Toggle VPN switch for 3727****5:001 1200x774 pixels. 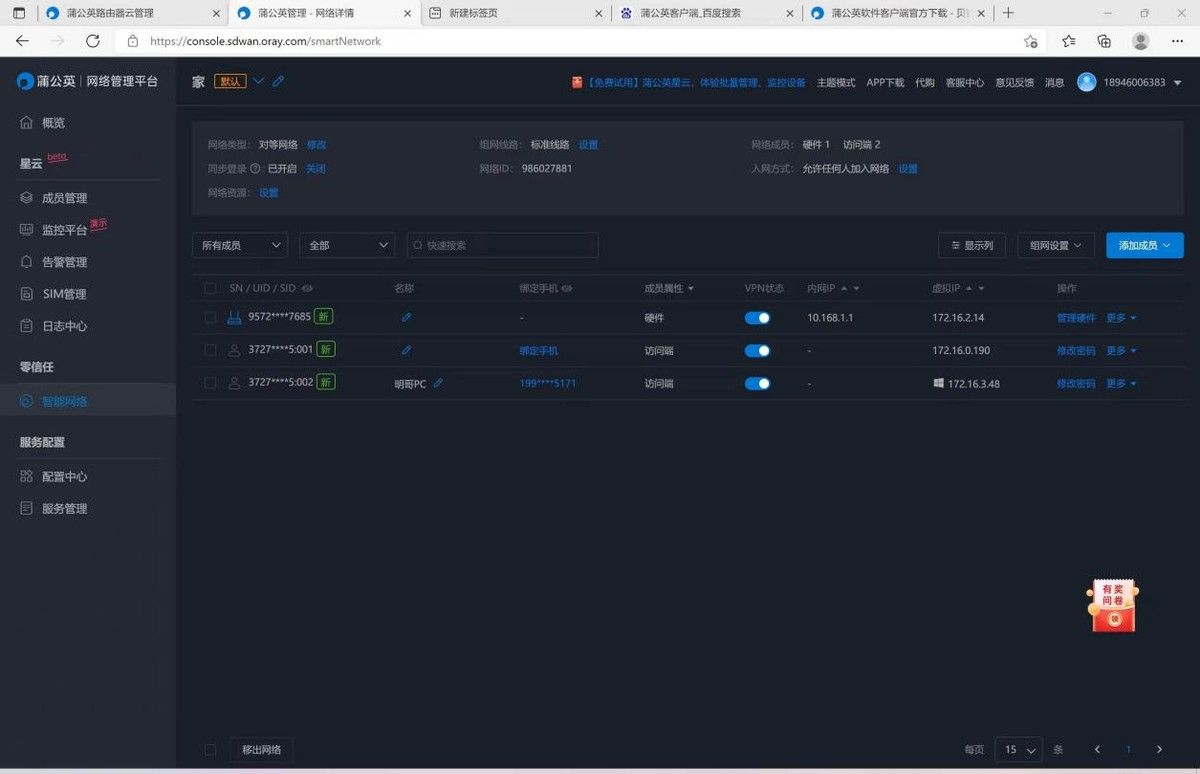(758, 350)
